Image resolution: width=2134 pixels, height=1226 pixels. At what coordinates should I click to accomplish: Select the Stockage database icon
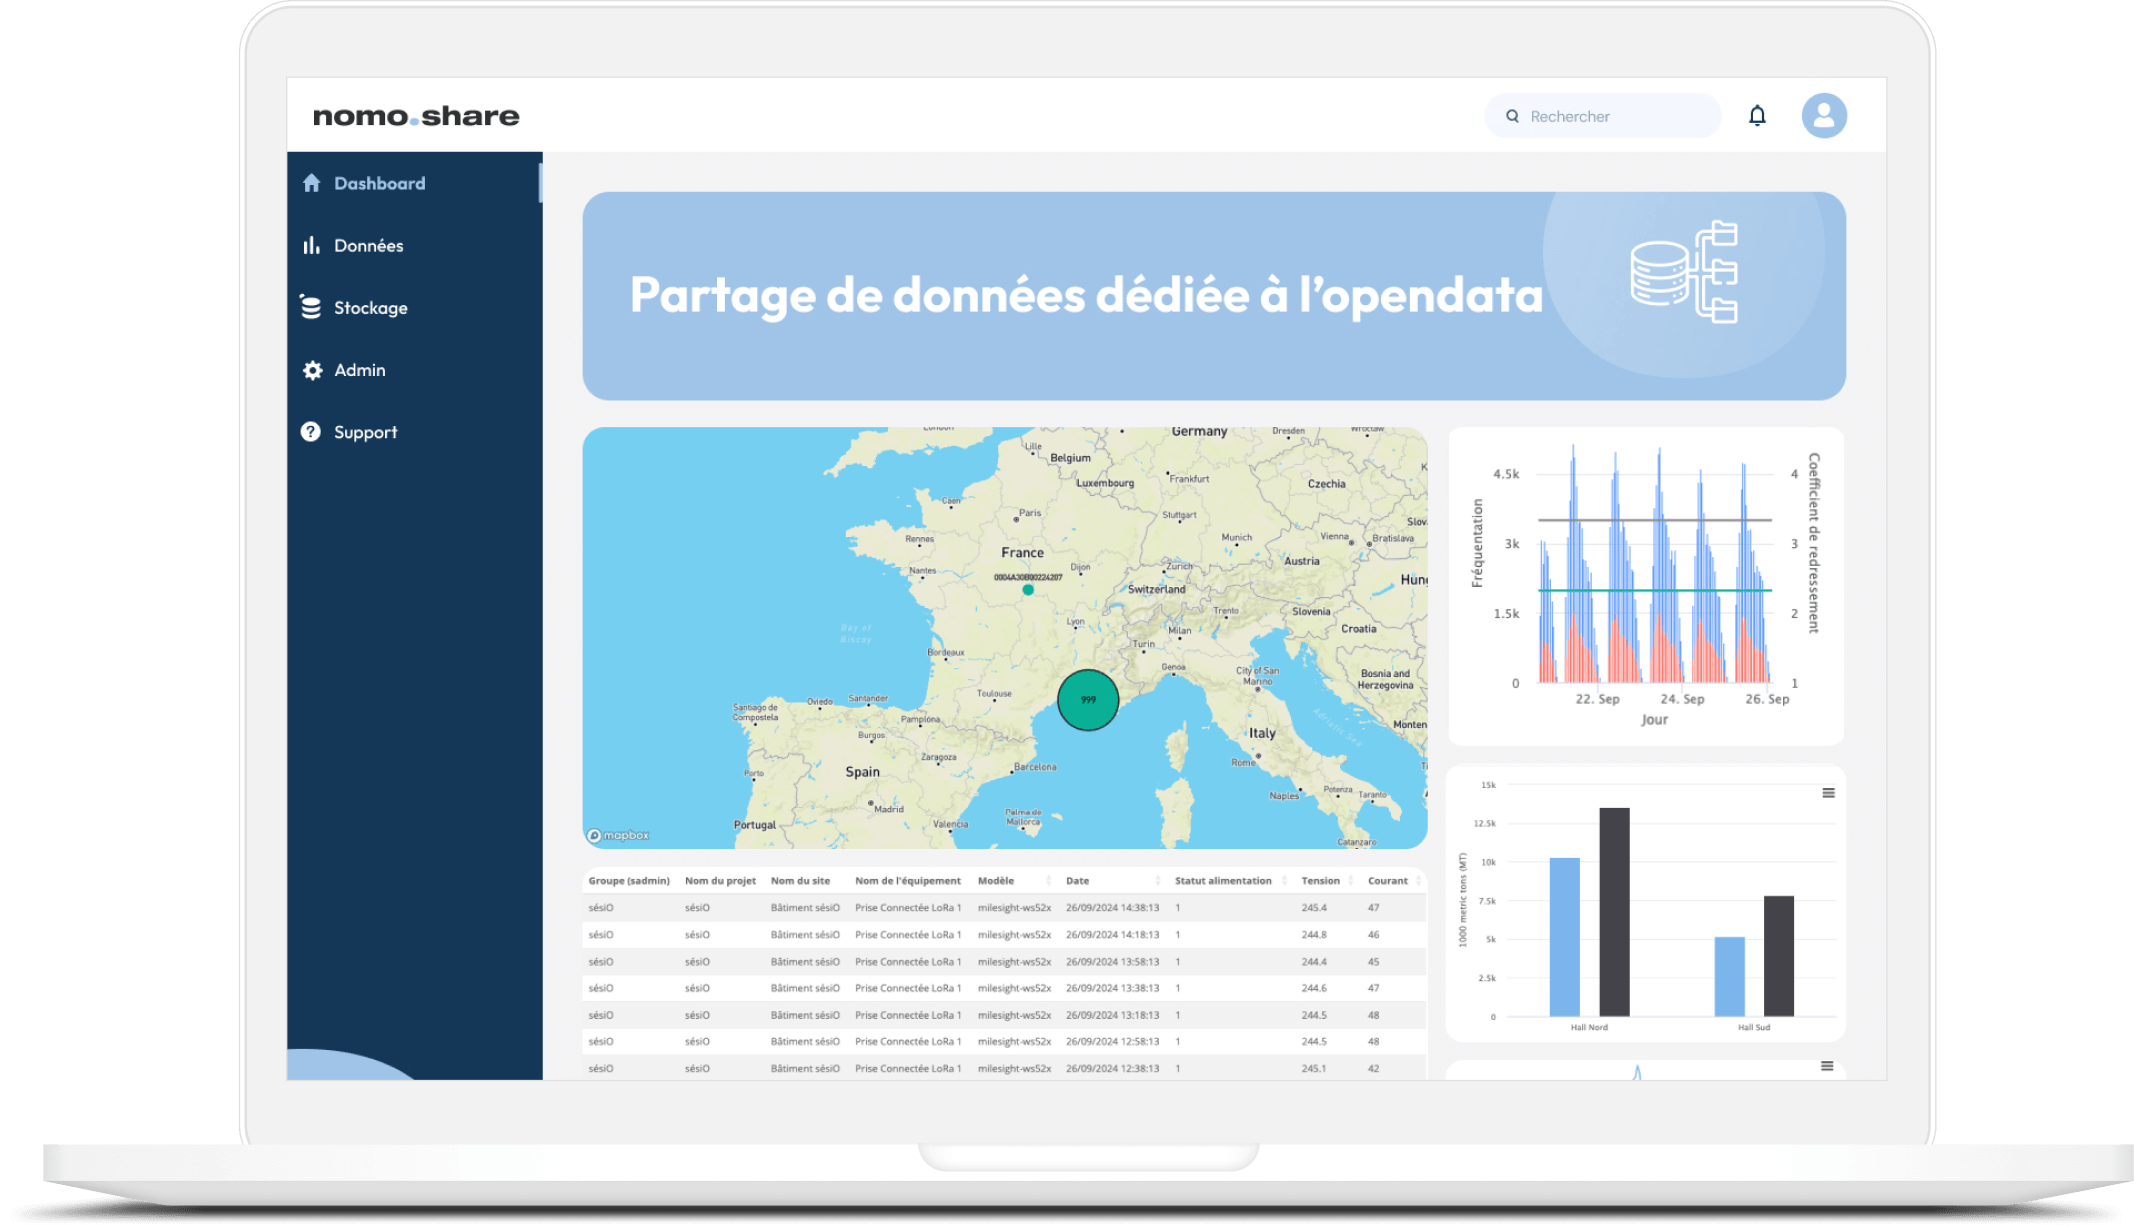(312, 307)
